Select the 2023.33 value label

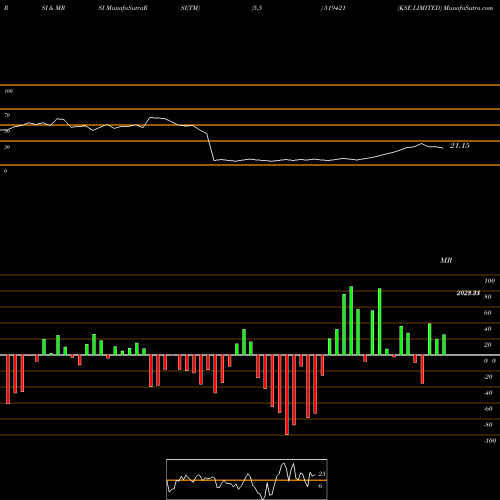pos(468,293)
